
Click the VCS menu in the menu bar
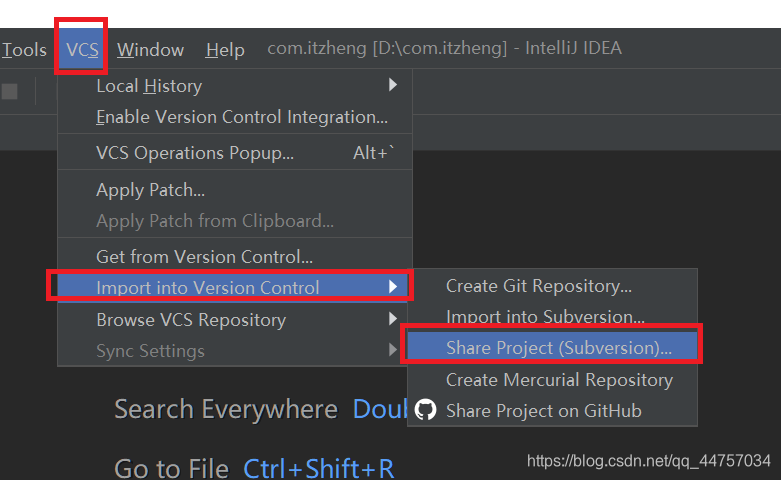point(82,50)
